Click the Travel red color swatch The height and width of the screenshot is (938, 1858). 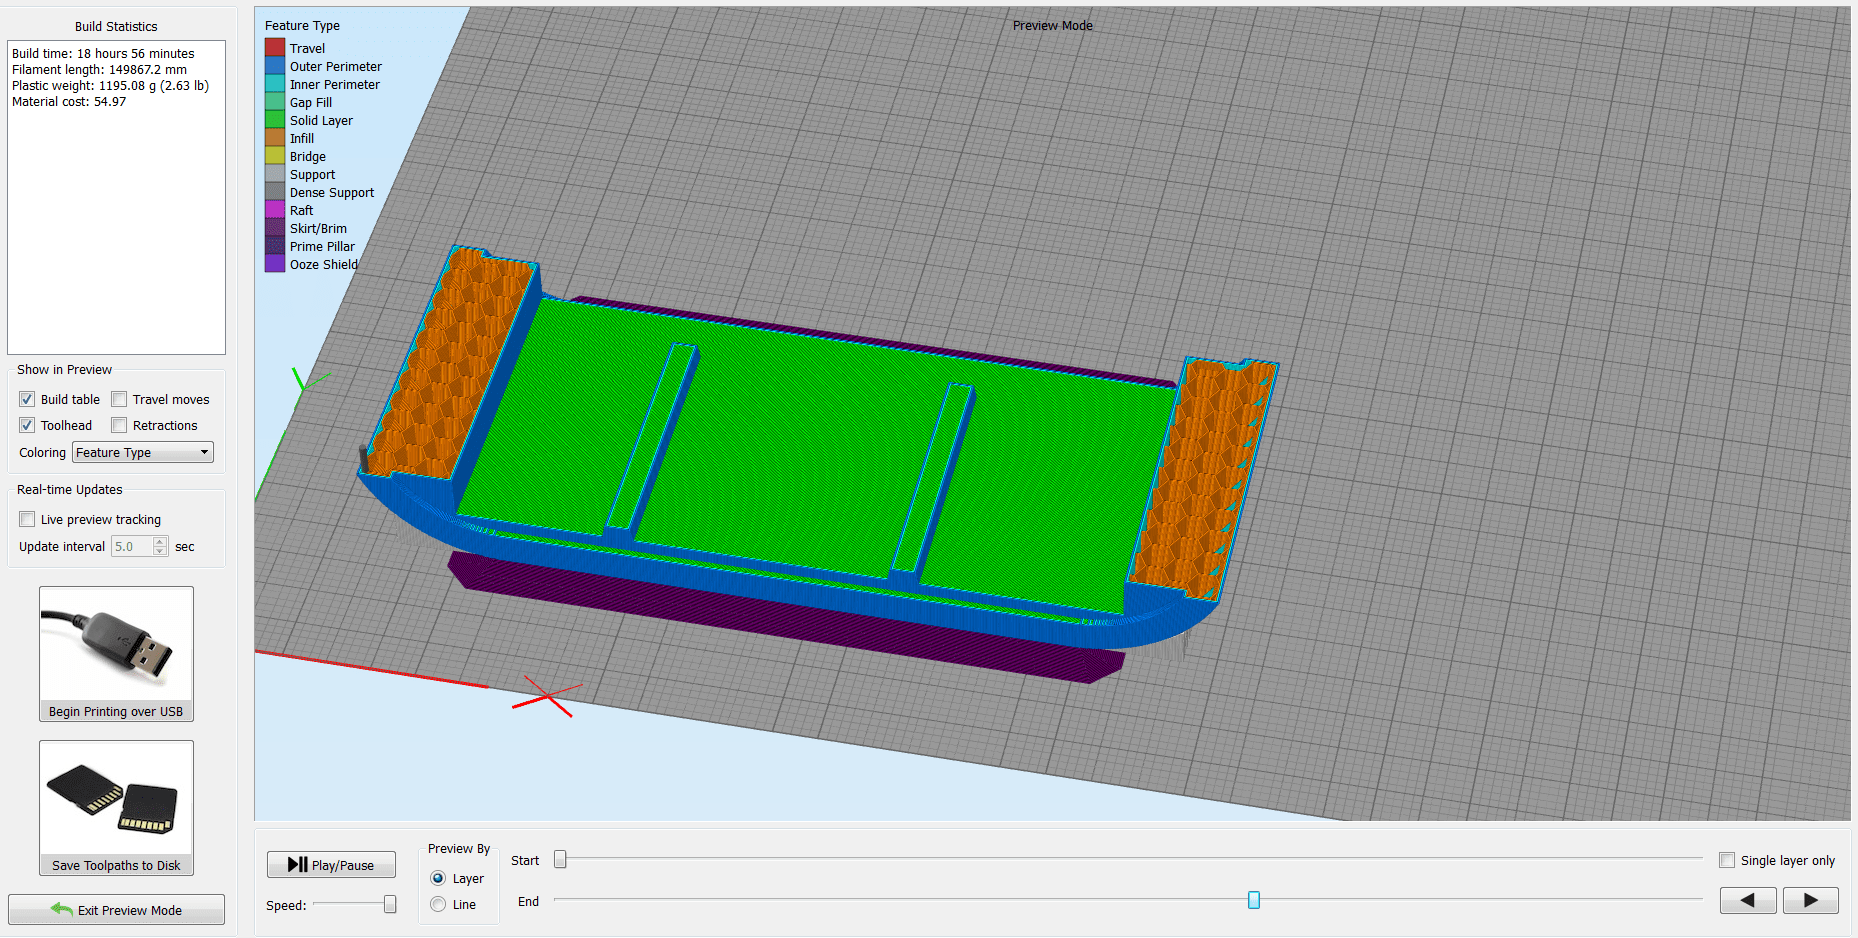(275, 48)
